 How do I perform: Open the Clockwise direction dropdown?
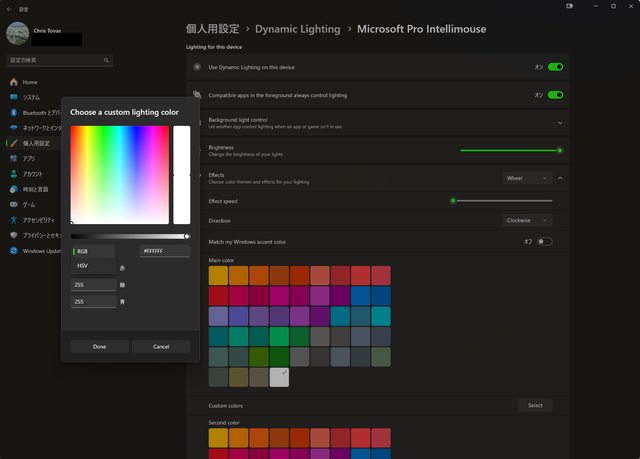click(x=527, y=220)
